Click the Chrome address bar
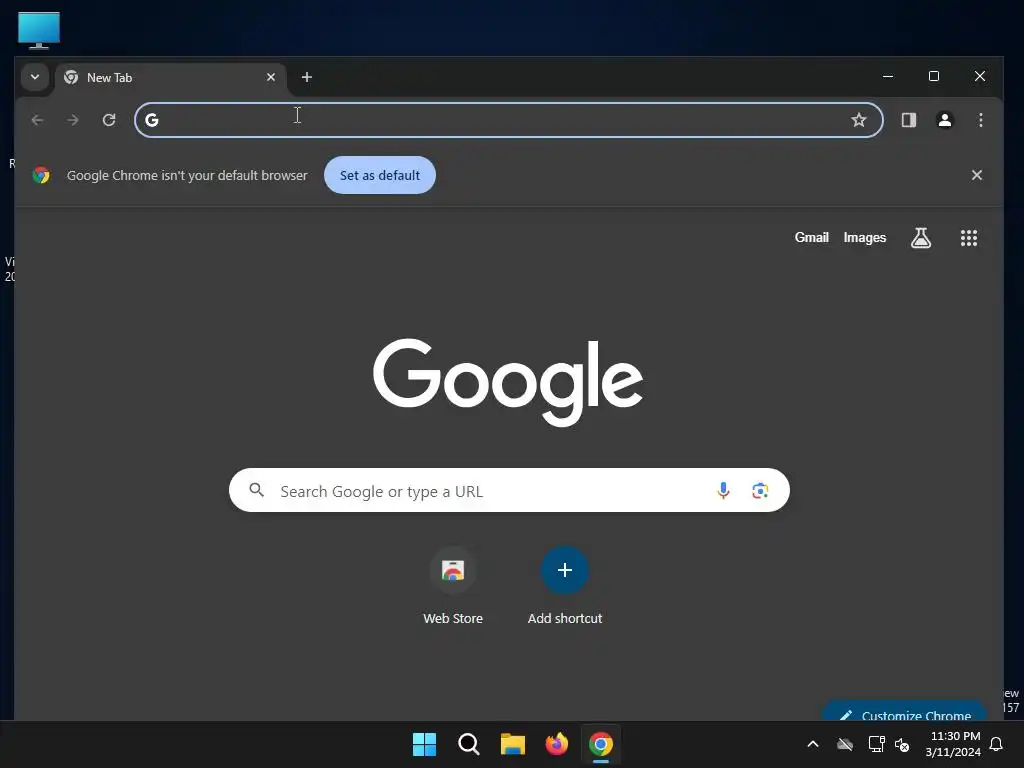This screenshot has height=768, width=1024. point(509,120)
